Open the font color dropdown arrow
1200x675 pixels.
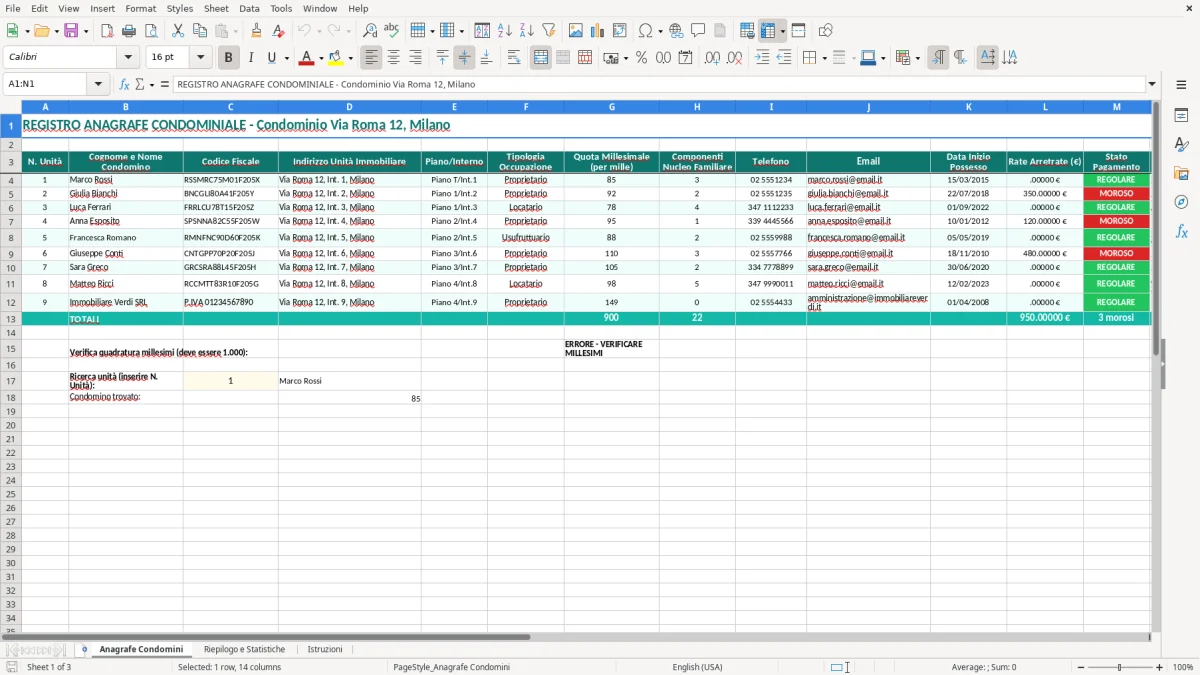[x=320, y=58]
